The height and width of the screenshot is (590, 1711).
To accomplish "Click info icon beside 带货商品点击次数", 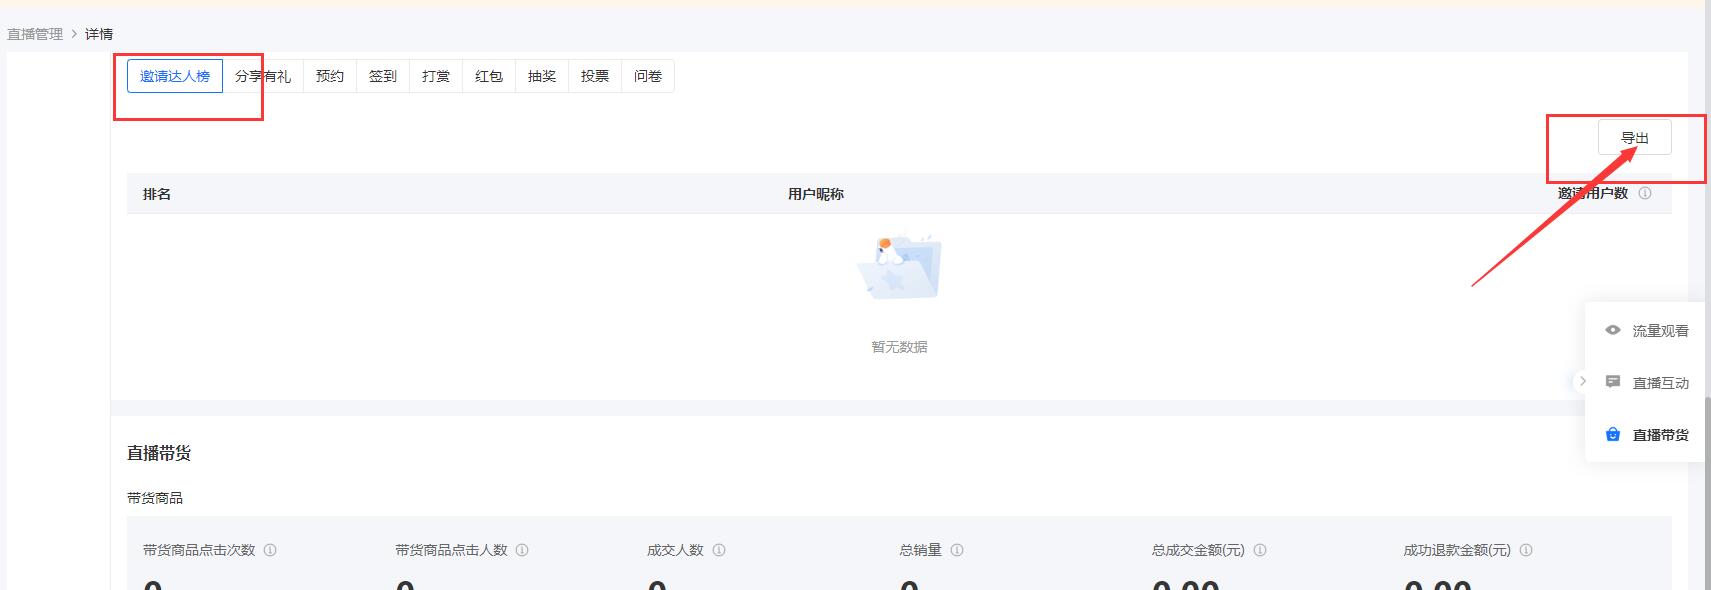I will coord(270,550).
